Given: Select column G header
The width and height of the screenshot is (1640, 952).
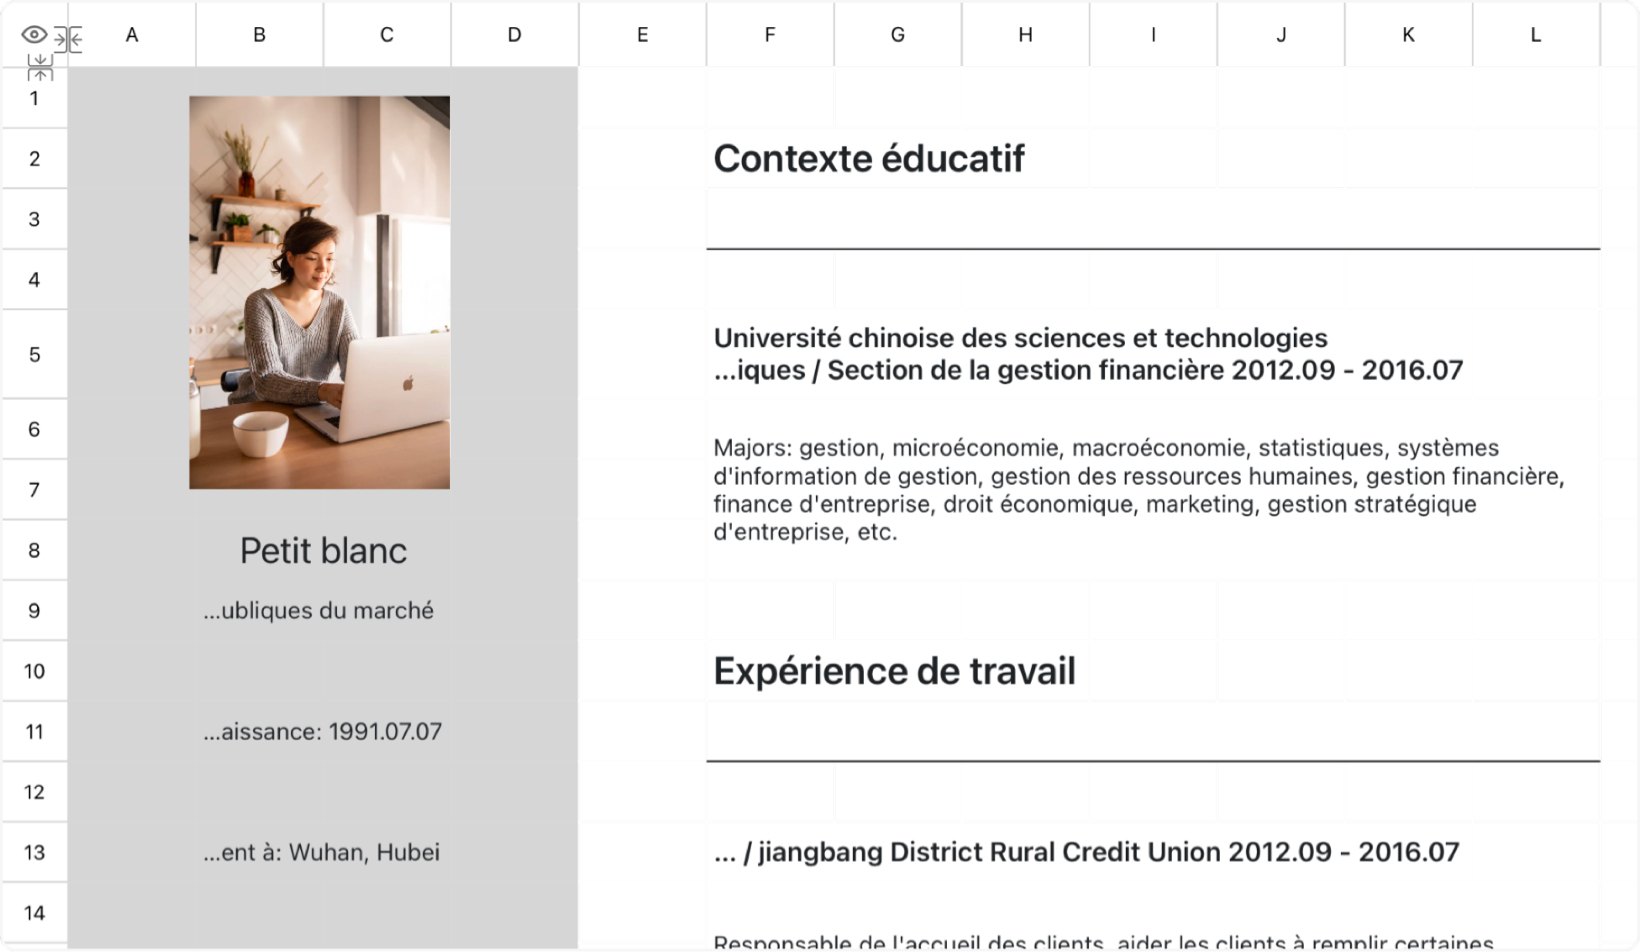Looking at the screenshot, I should pos(898,35).
